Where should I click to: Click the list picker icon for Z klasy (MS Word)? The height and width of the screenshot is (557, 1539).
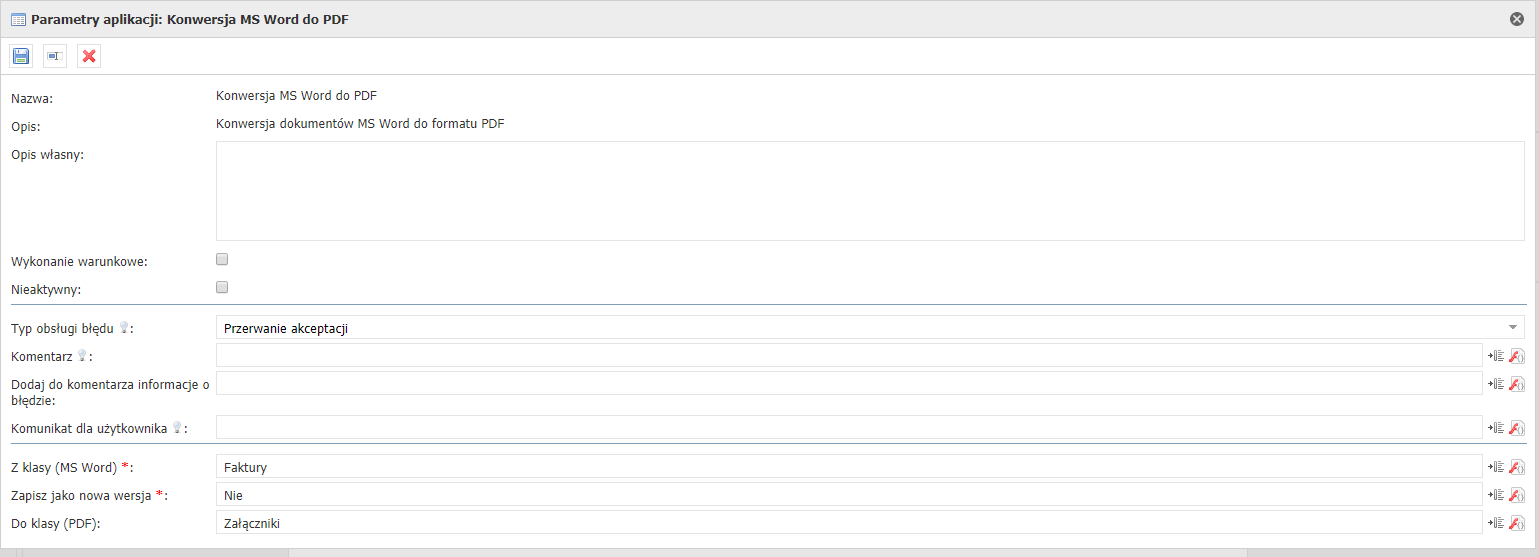[1497, 466]
